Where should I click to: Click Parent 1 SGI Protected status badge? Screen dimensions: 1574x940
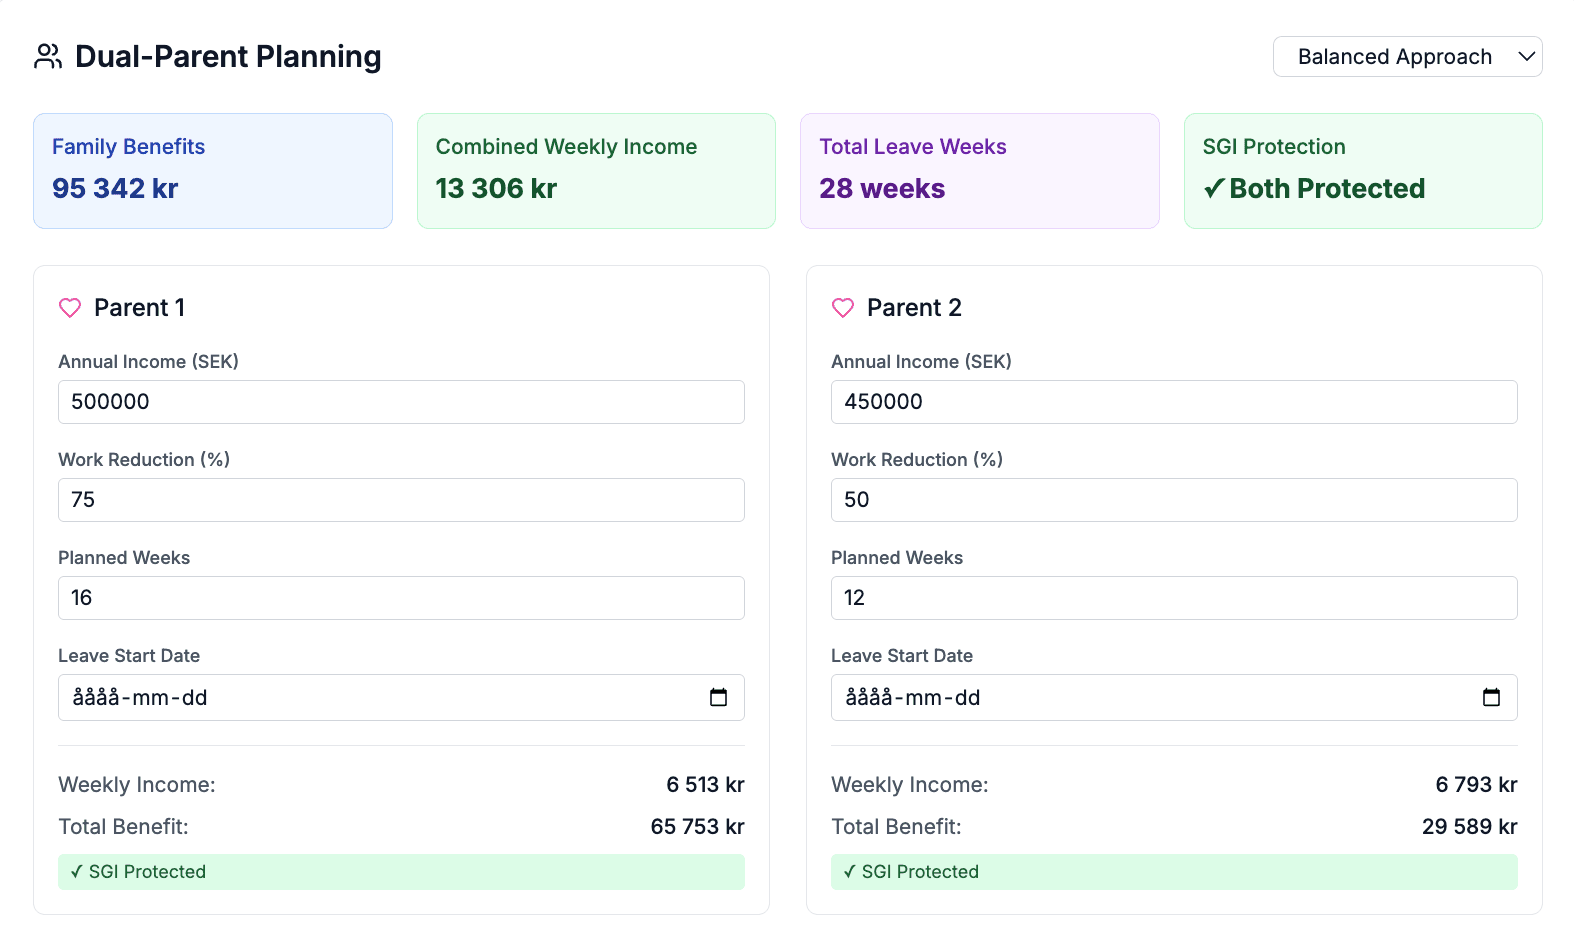[401, 872]
